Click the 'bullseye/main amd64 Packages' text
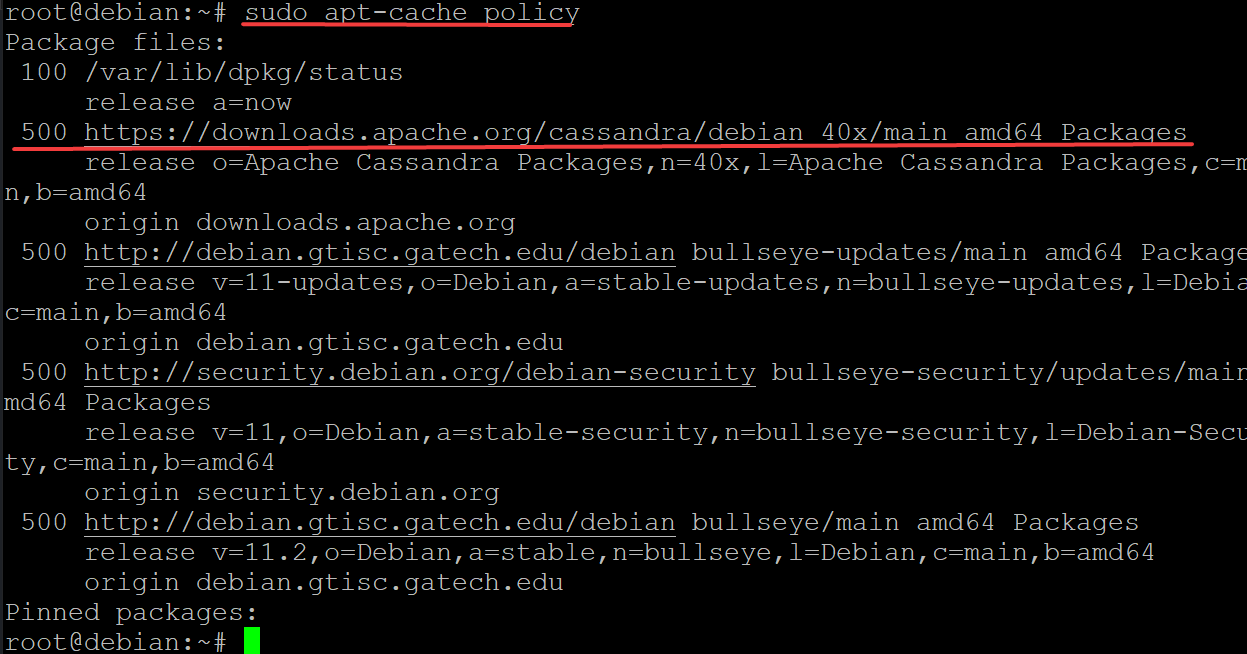 [915, 522]
